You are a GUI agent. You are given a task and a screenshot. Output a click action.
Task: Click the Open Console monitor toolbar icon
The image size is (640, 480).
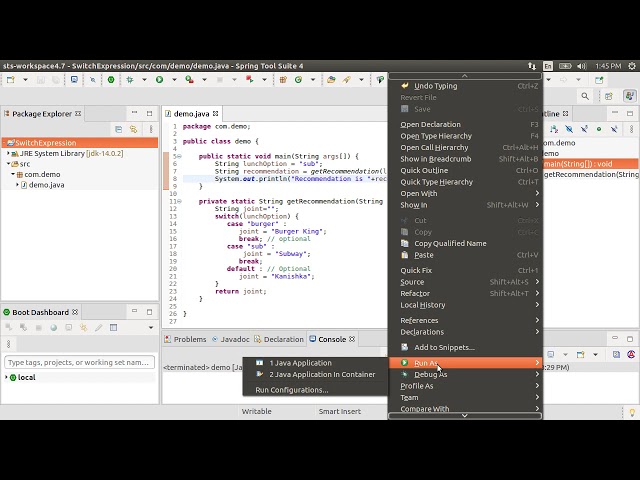[x=74, y=80]
